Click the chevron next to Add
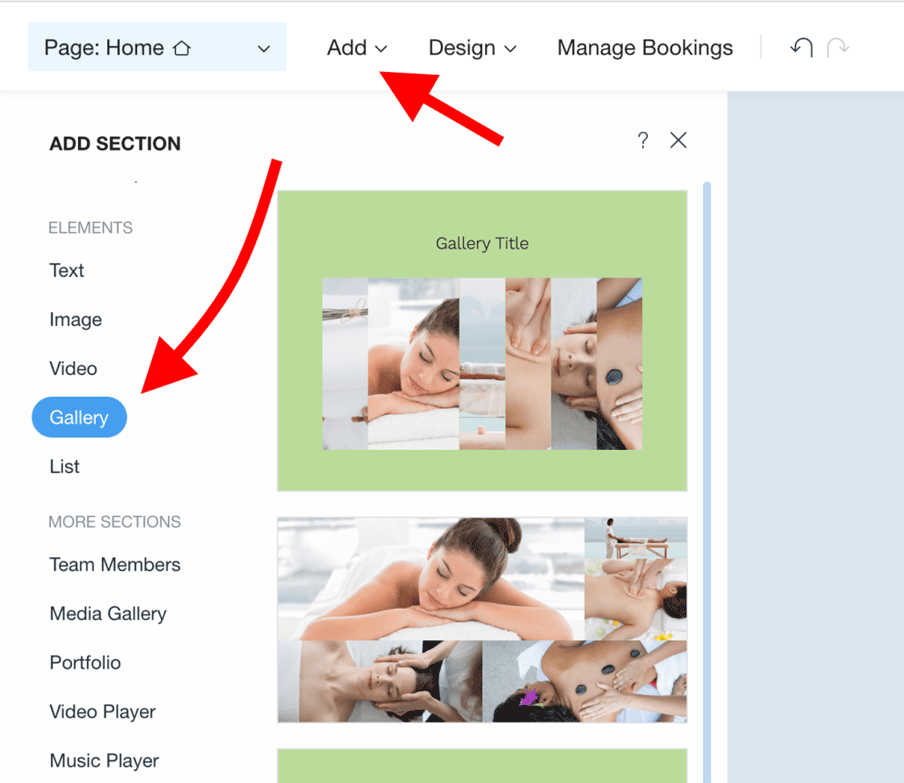The width and height of the screenshot is (904, 783). coord(381,49)
